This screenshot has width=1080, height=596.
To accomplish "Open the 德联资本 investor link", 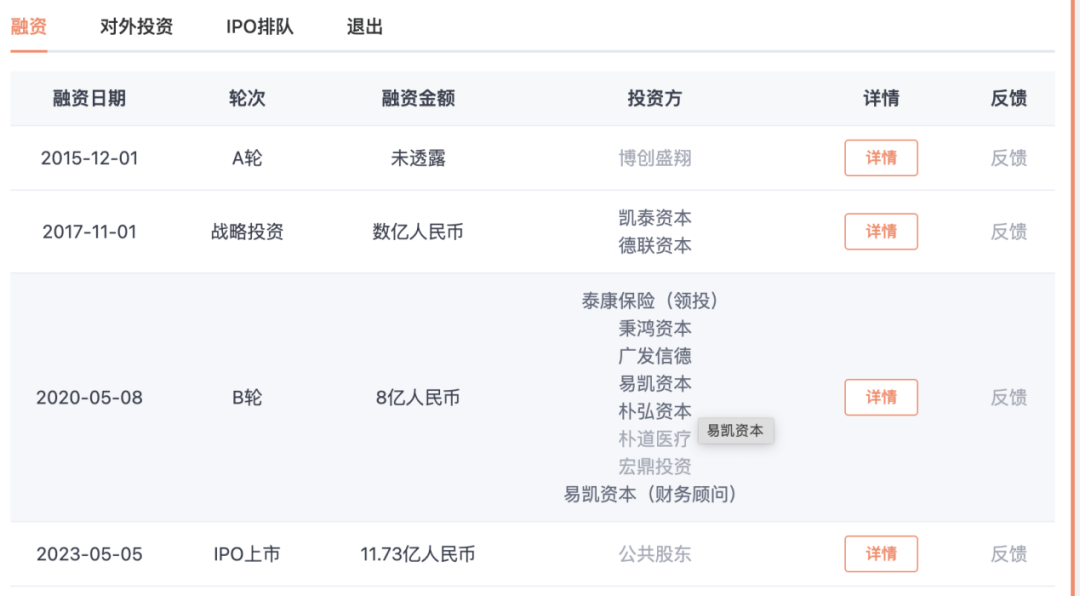I will click(x=655, y=246).
